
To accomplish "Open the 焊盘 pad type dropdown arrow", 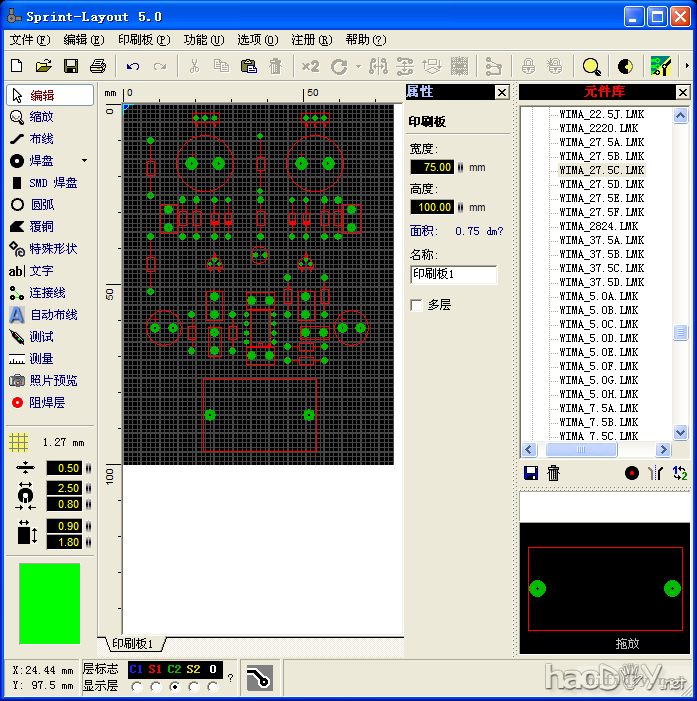I will point(84,161).
